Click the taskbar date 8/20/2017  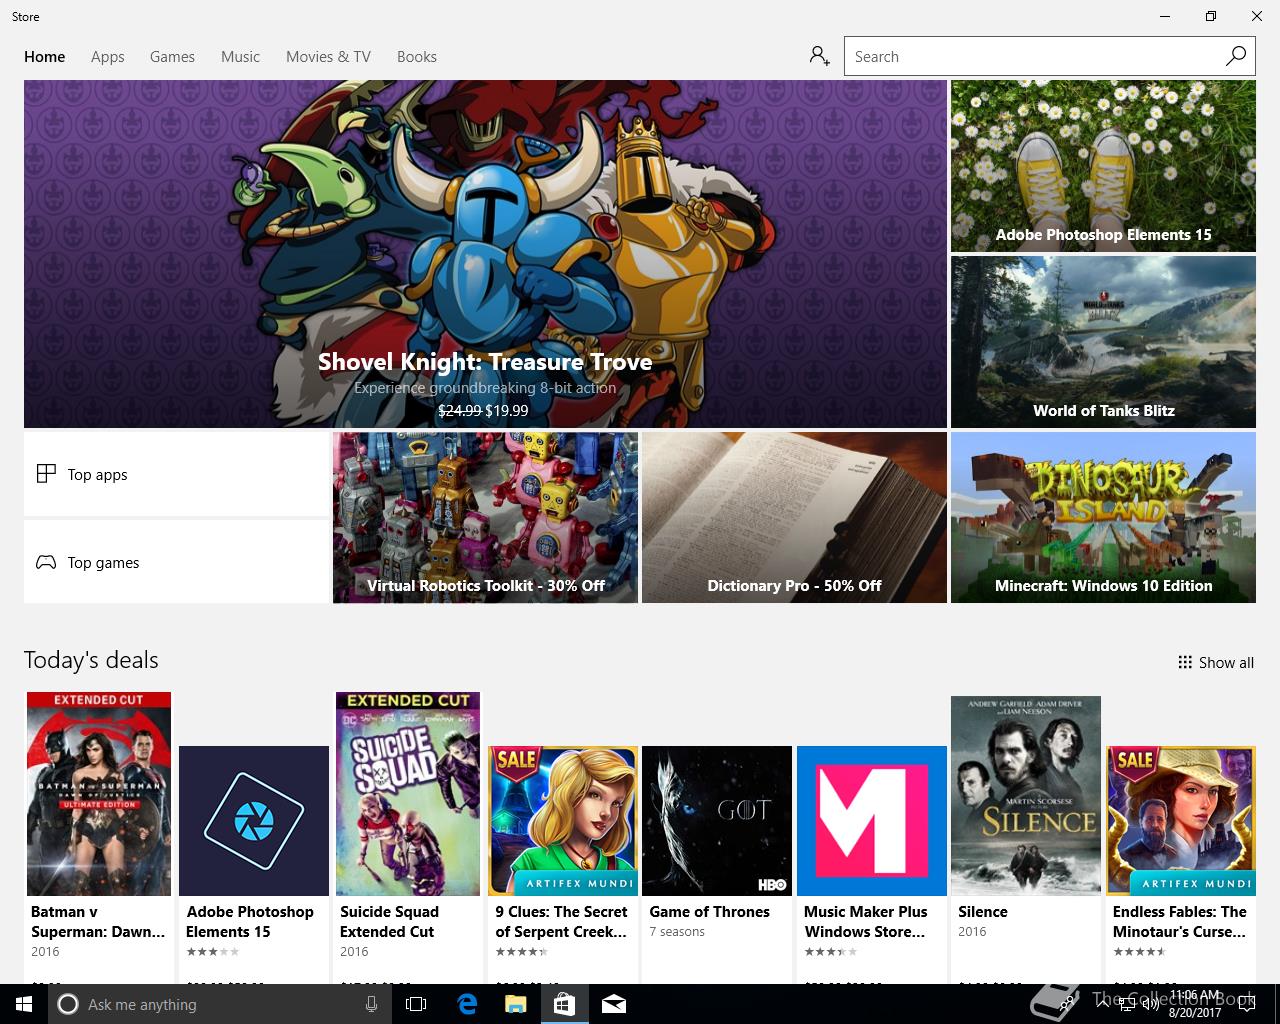1195,1012
